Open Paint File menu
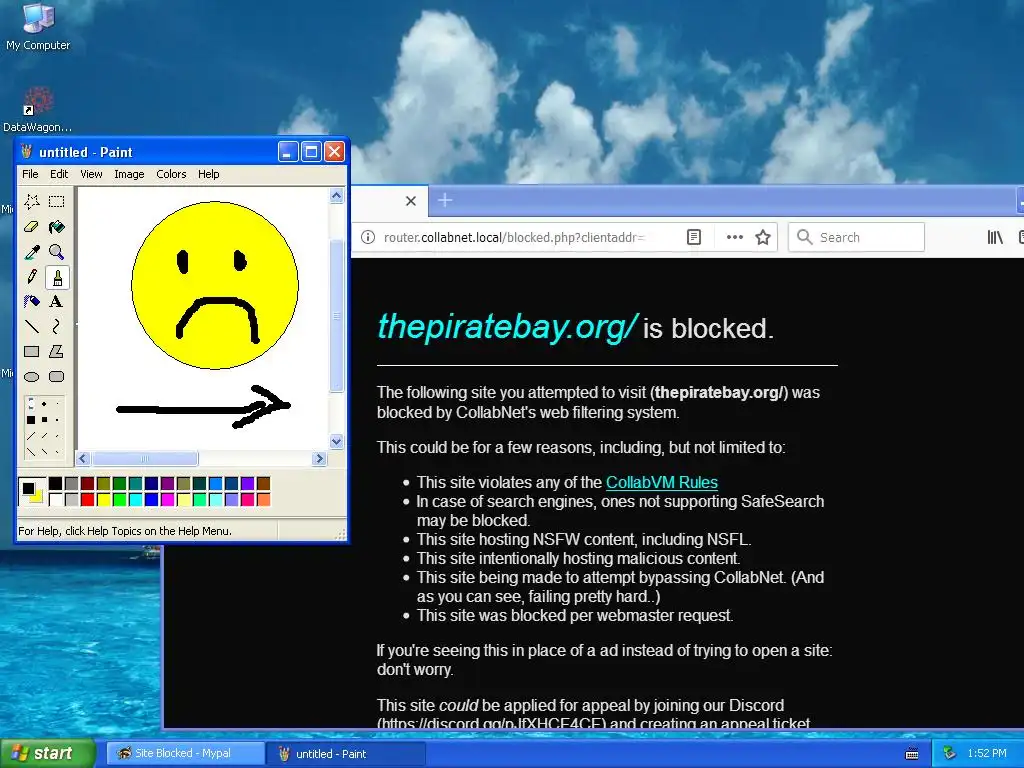 [x=30, y=174]
